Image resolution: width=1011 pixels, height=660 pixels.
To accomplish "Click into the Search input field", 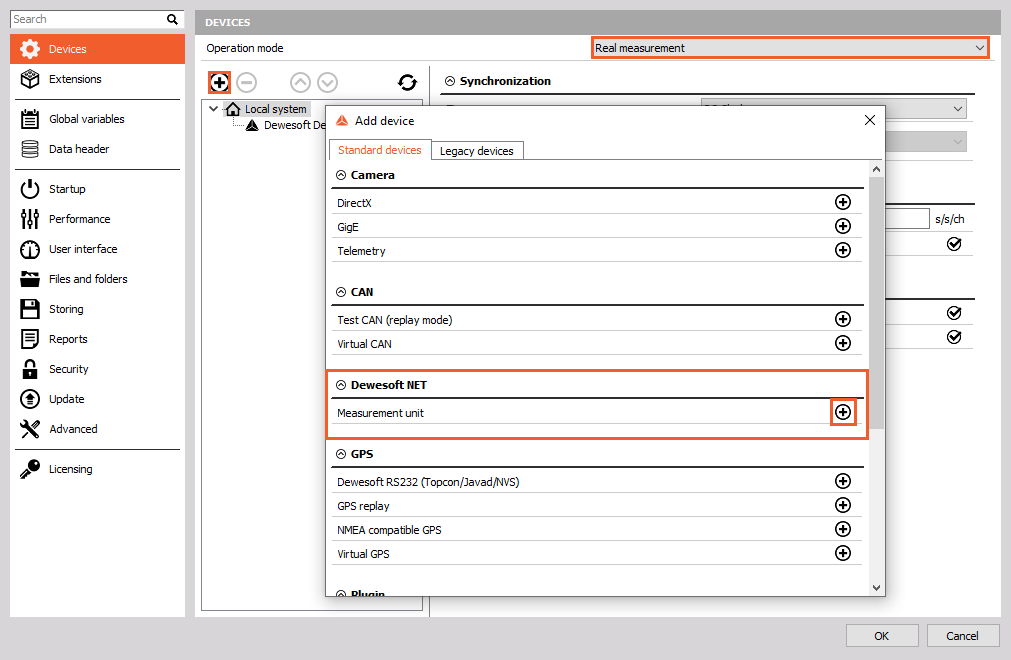I will [x=88, y=19].
